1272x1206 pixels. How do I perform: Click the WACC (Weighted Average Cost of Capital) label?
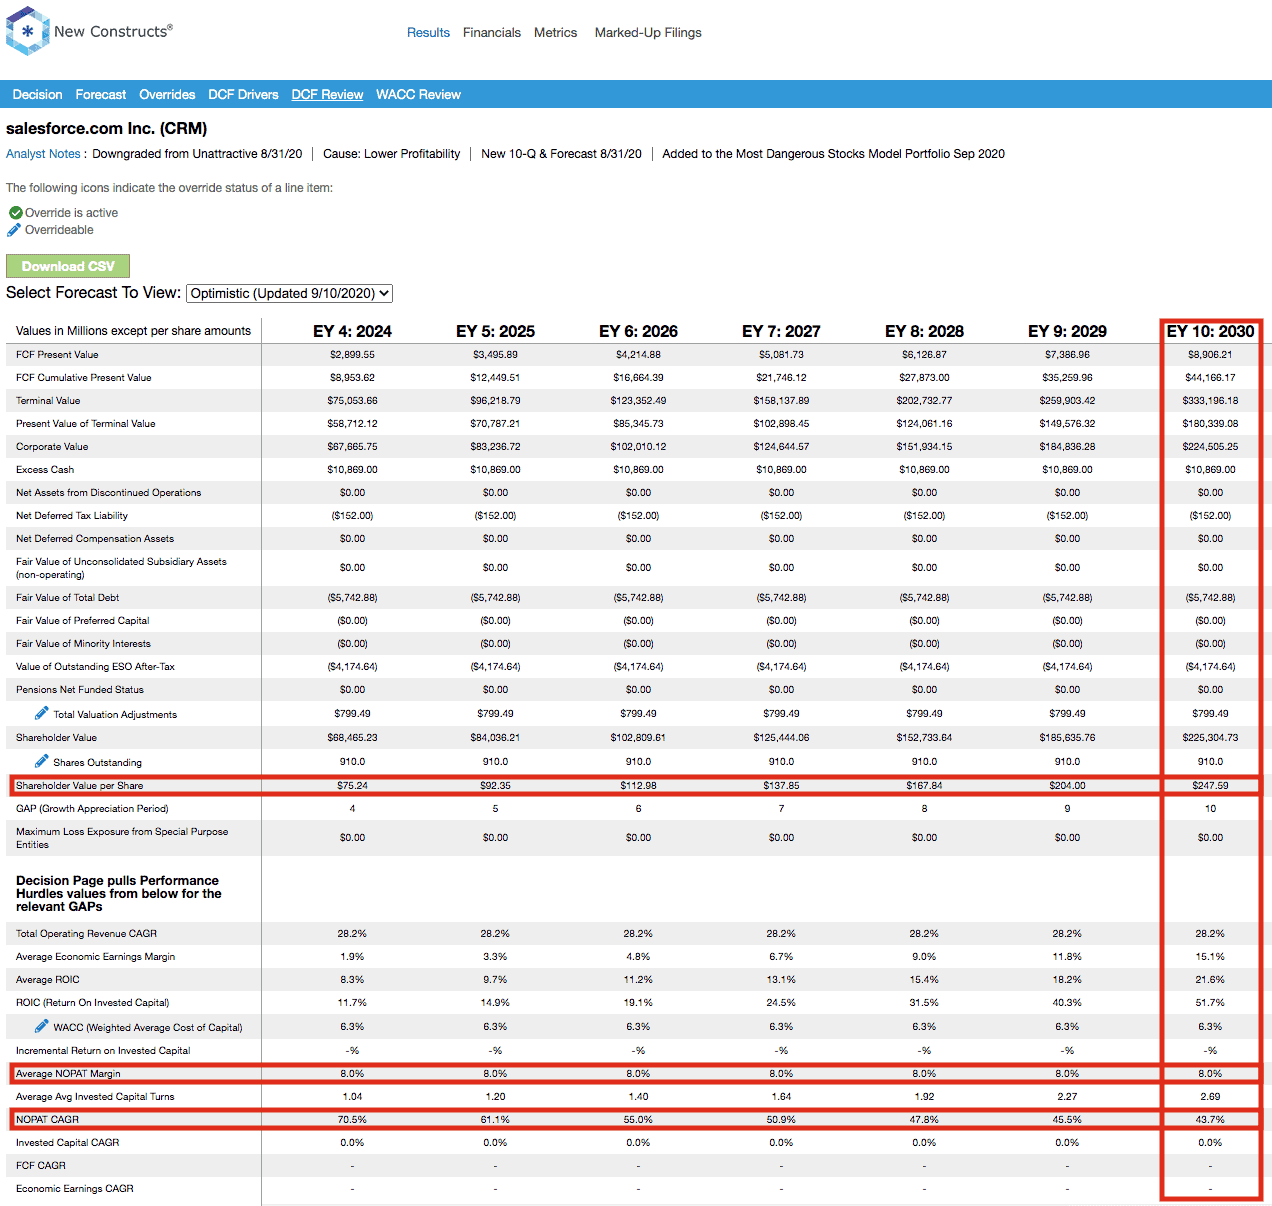click(148, 1028)
